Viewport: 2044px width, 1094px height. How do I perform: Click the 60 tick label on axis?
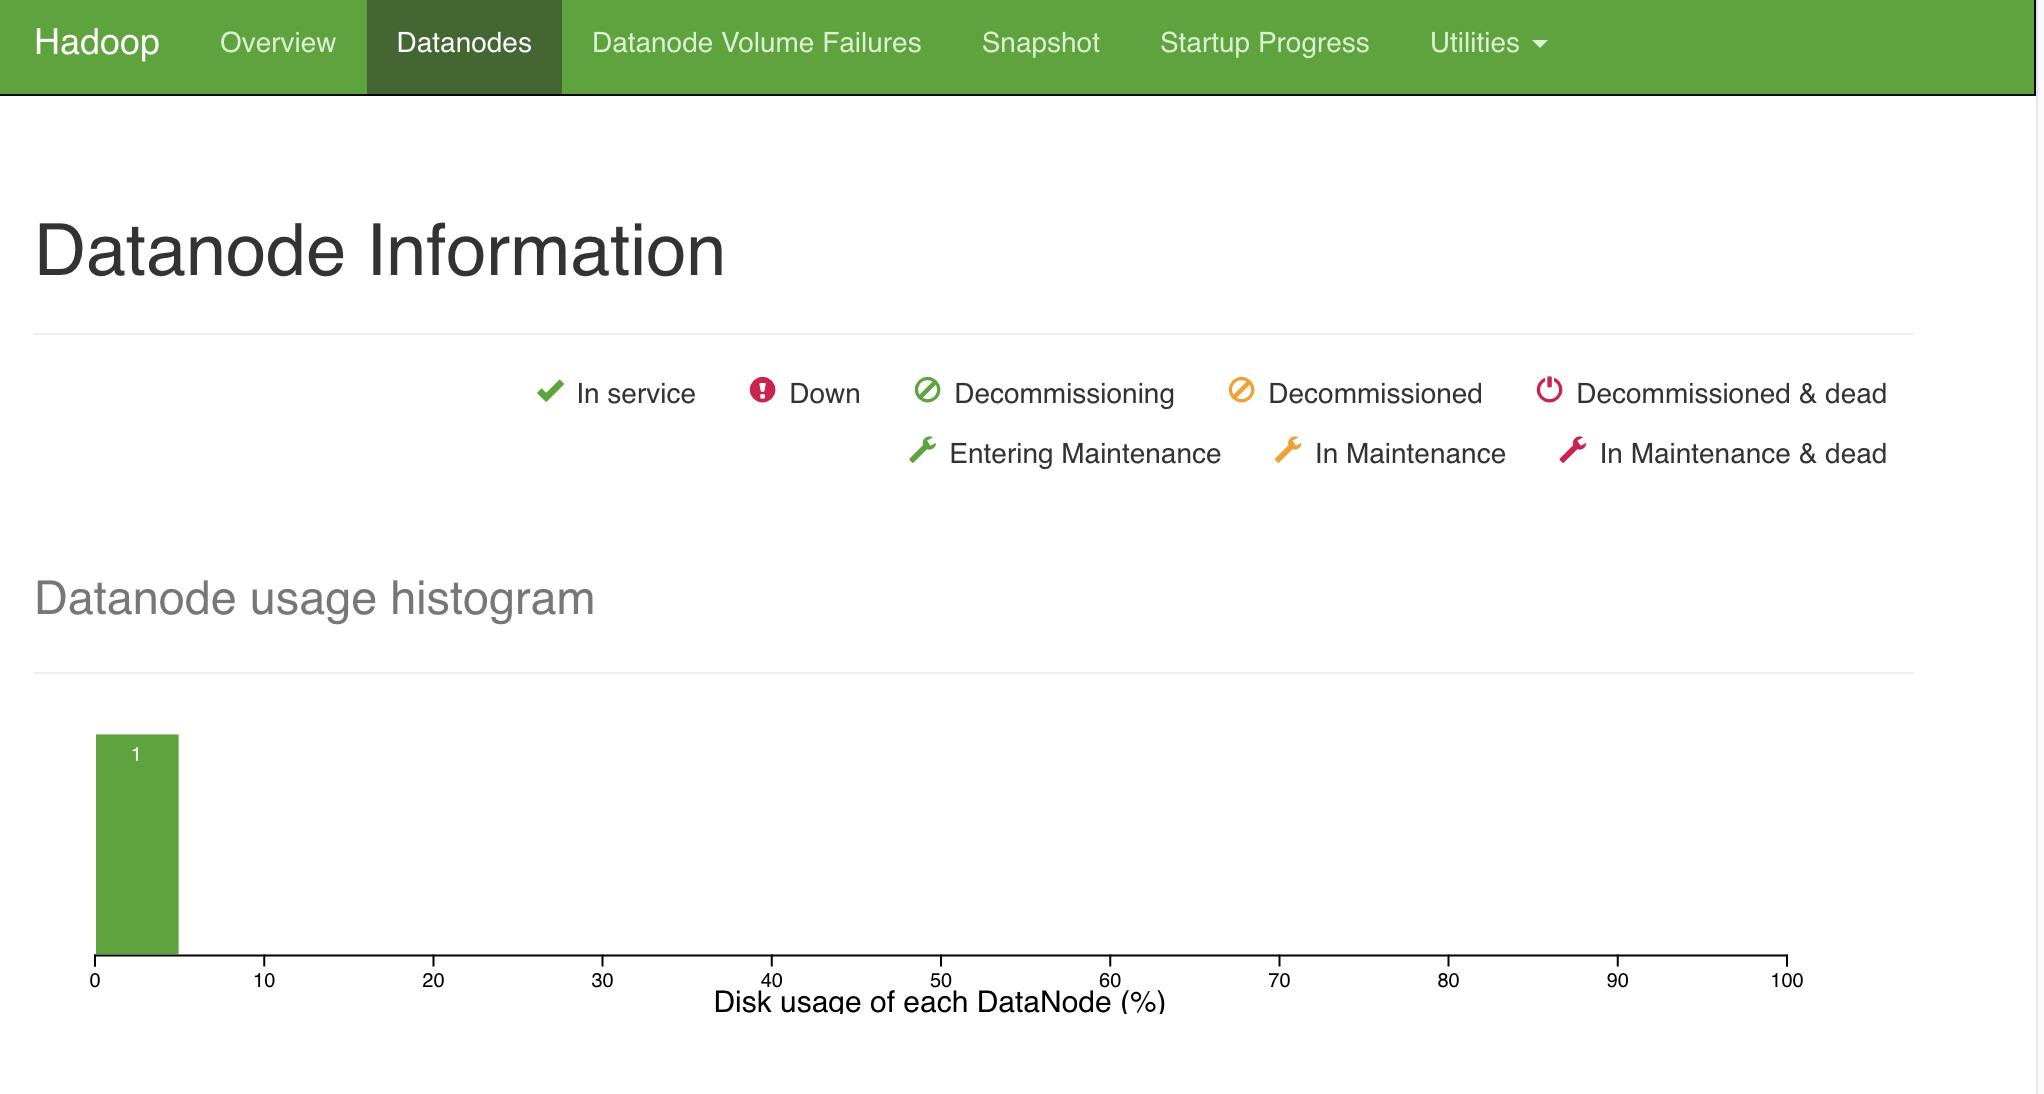(x=1110, y=980)
